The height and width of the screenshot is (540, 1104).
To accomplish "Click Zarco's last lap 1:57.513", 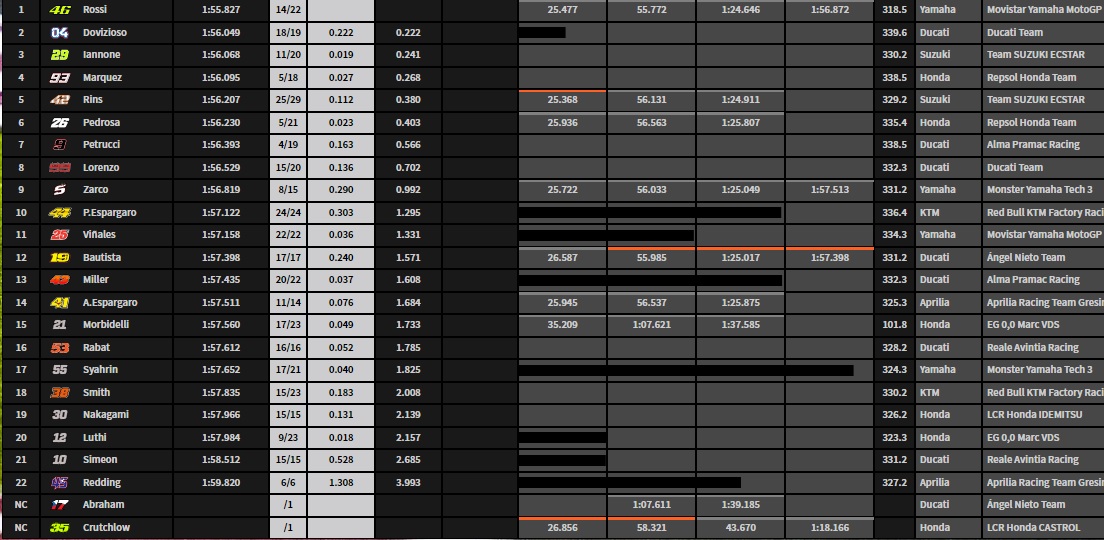I will point(829,190).
